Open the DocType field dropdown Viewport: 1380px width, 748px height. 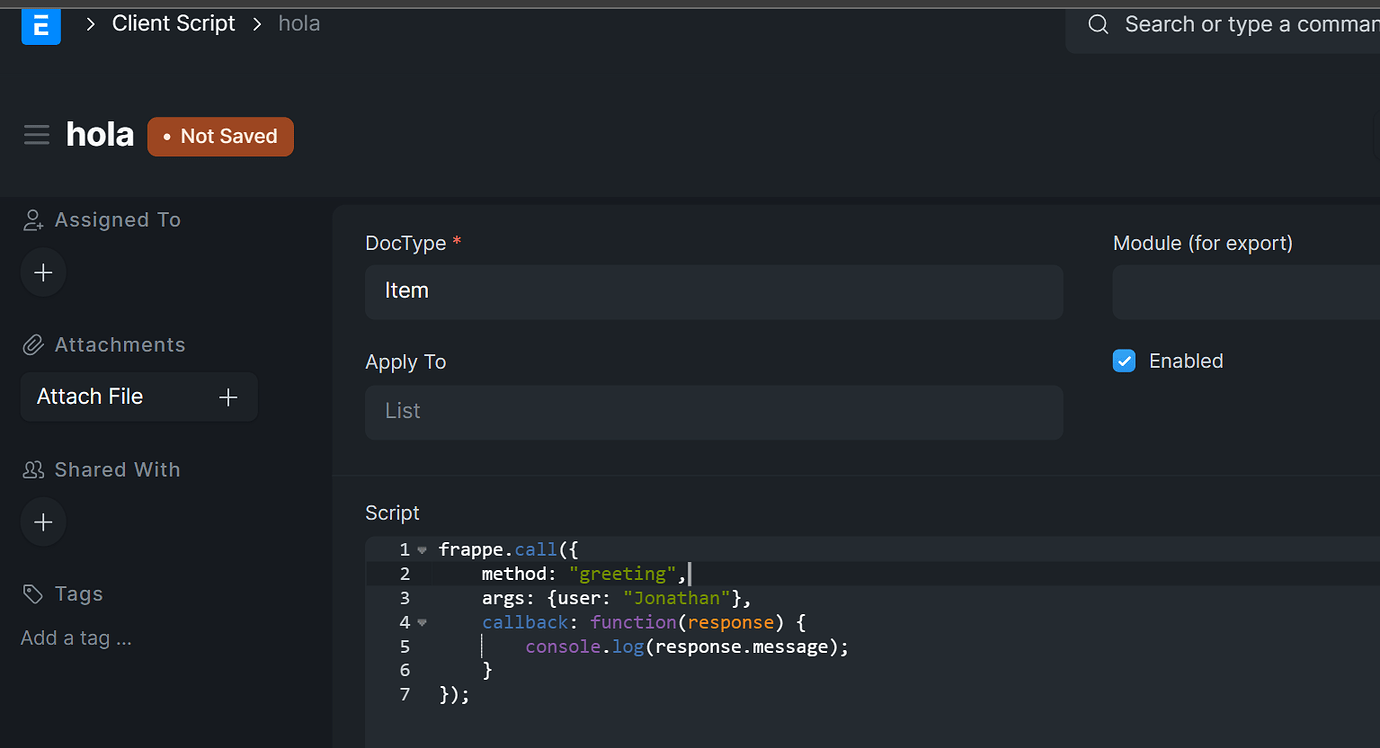click(713, 291)
